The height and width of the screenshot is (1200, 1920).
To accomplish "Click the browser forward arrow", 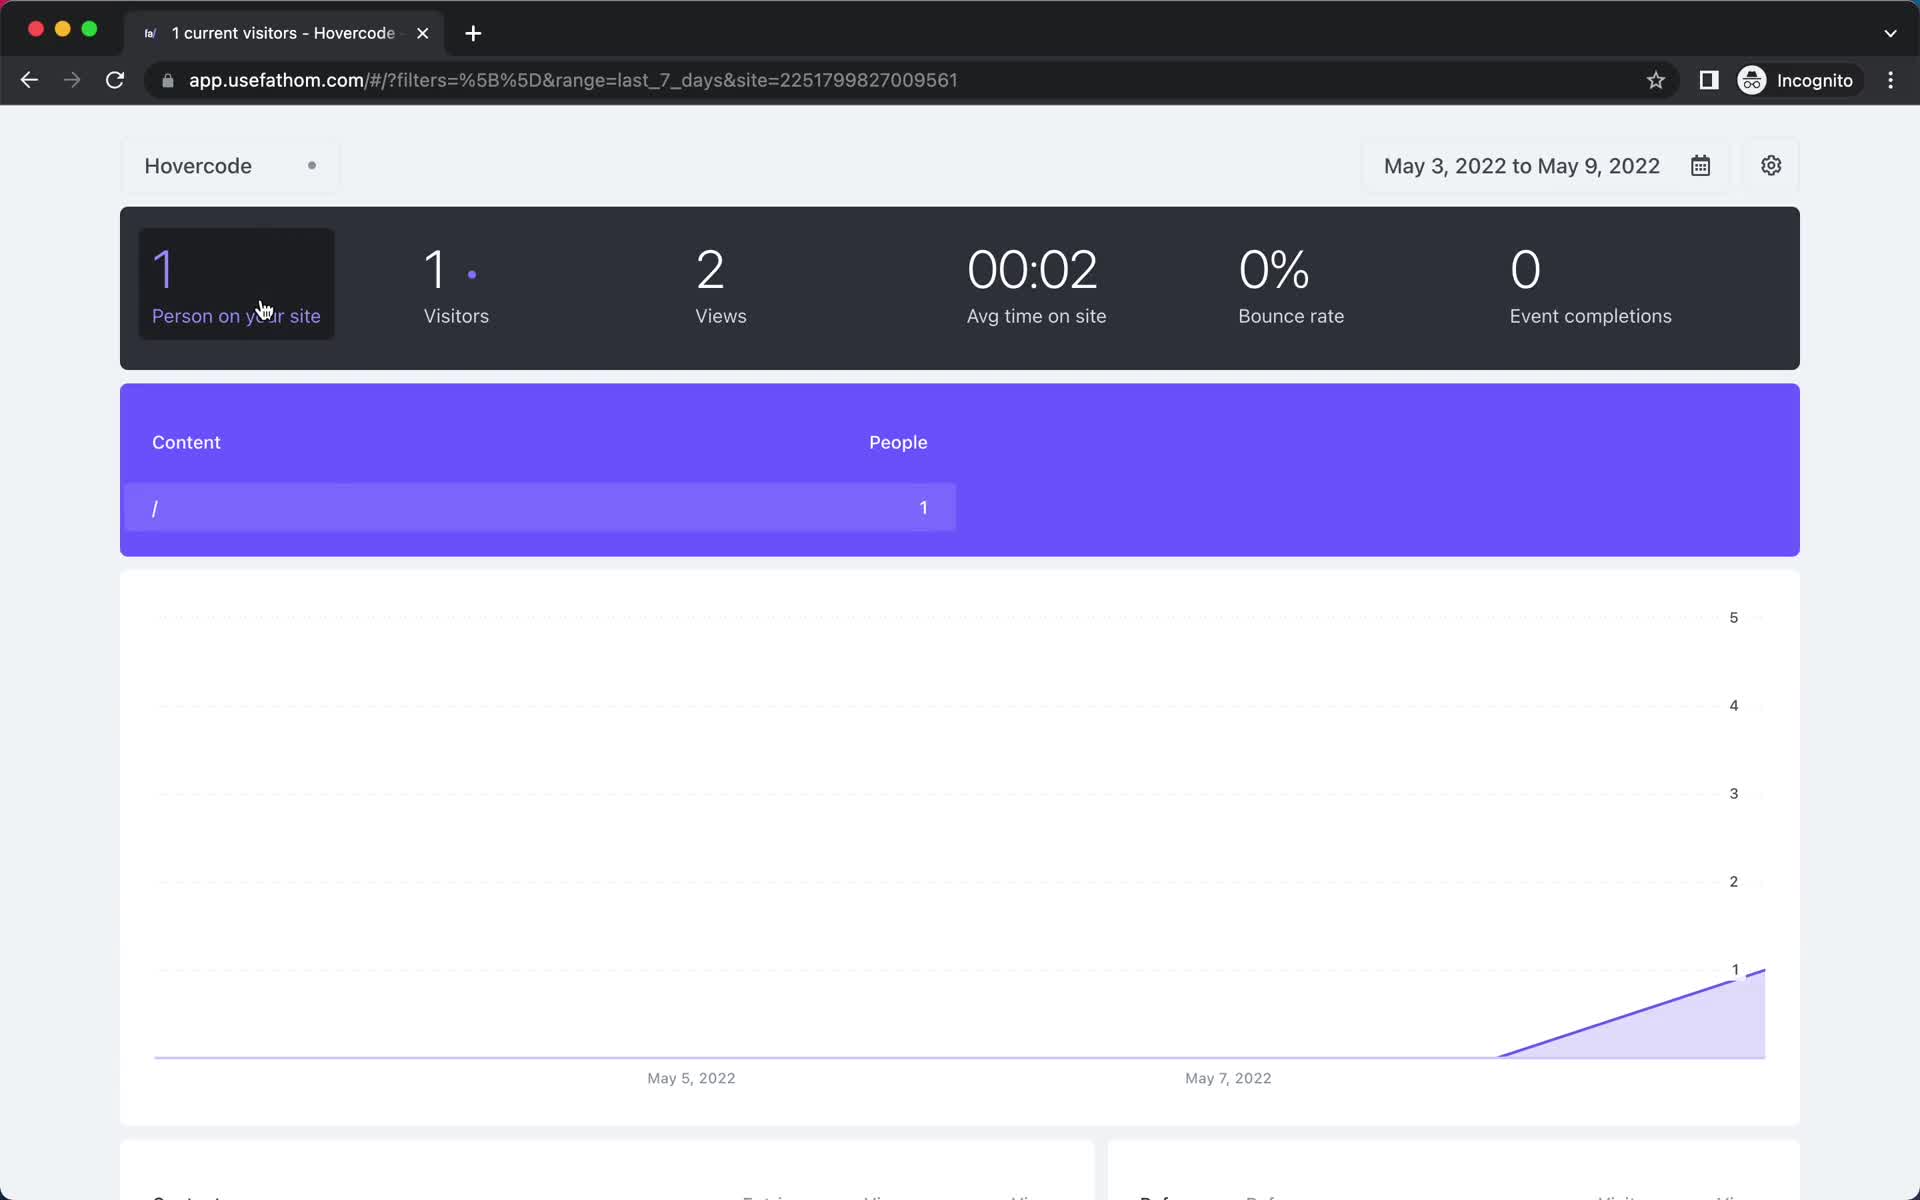I will coord(72,80).
